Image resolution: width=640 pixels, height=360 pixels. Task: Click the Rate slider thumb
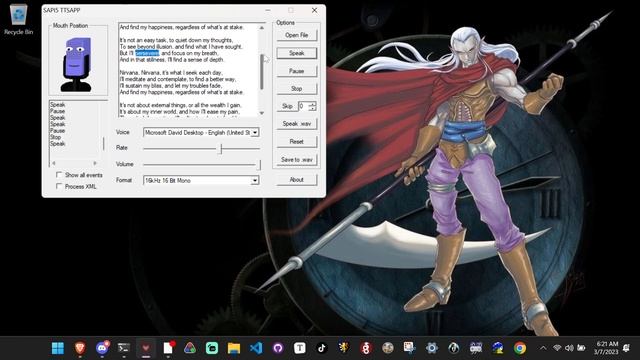[221, 149]
